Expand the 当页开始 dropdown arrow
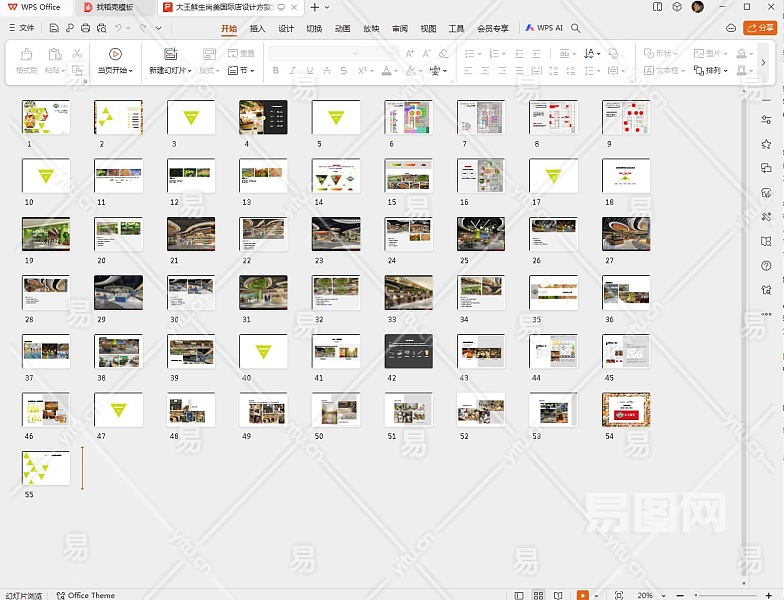 pos(131,71)
